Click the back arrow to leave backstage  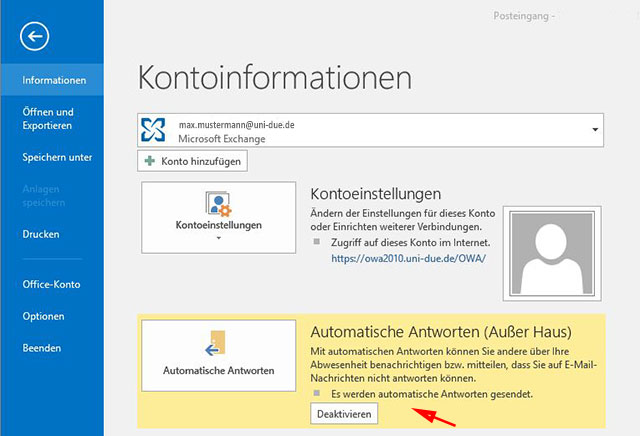pyautogui.click(x=35, y=37)
